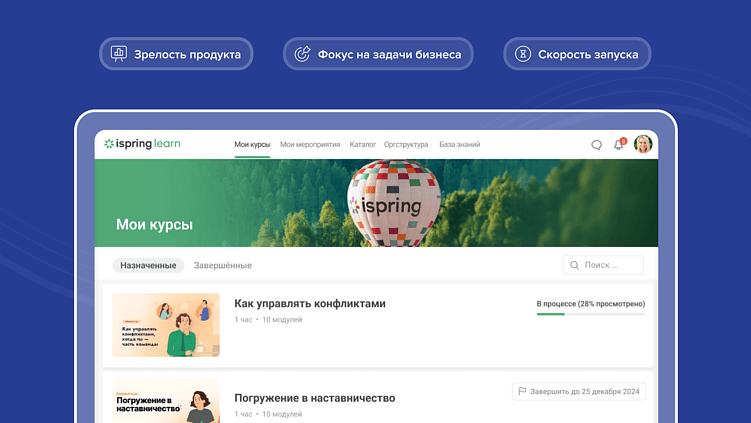This screenshot has width=751, height=423.
Task: Click В процессе (28% просмотрено) status
Action: (591, 304)
